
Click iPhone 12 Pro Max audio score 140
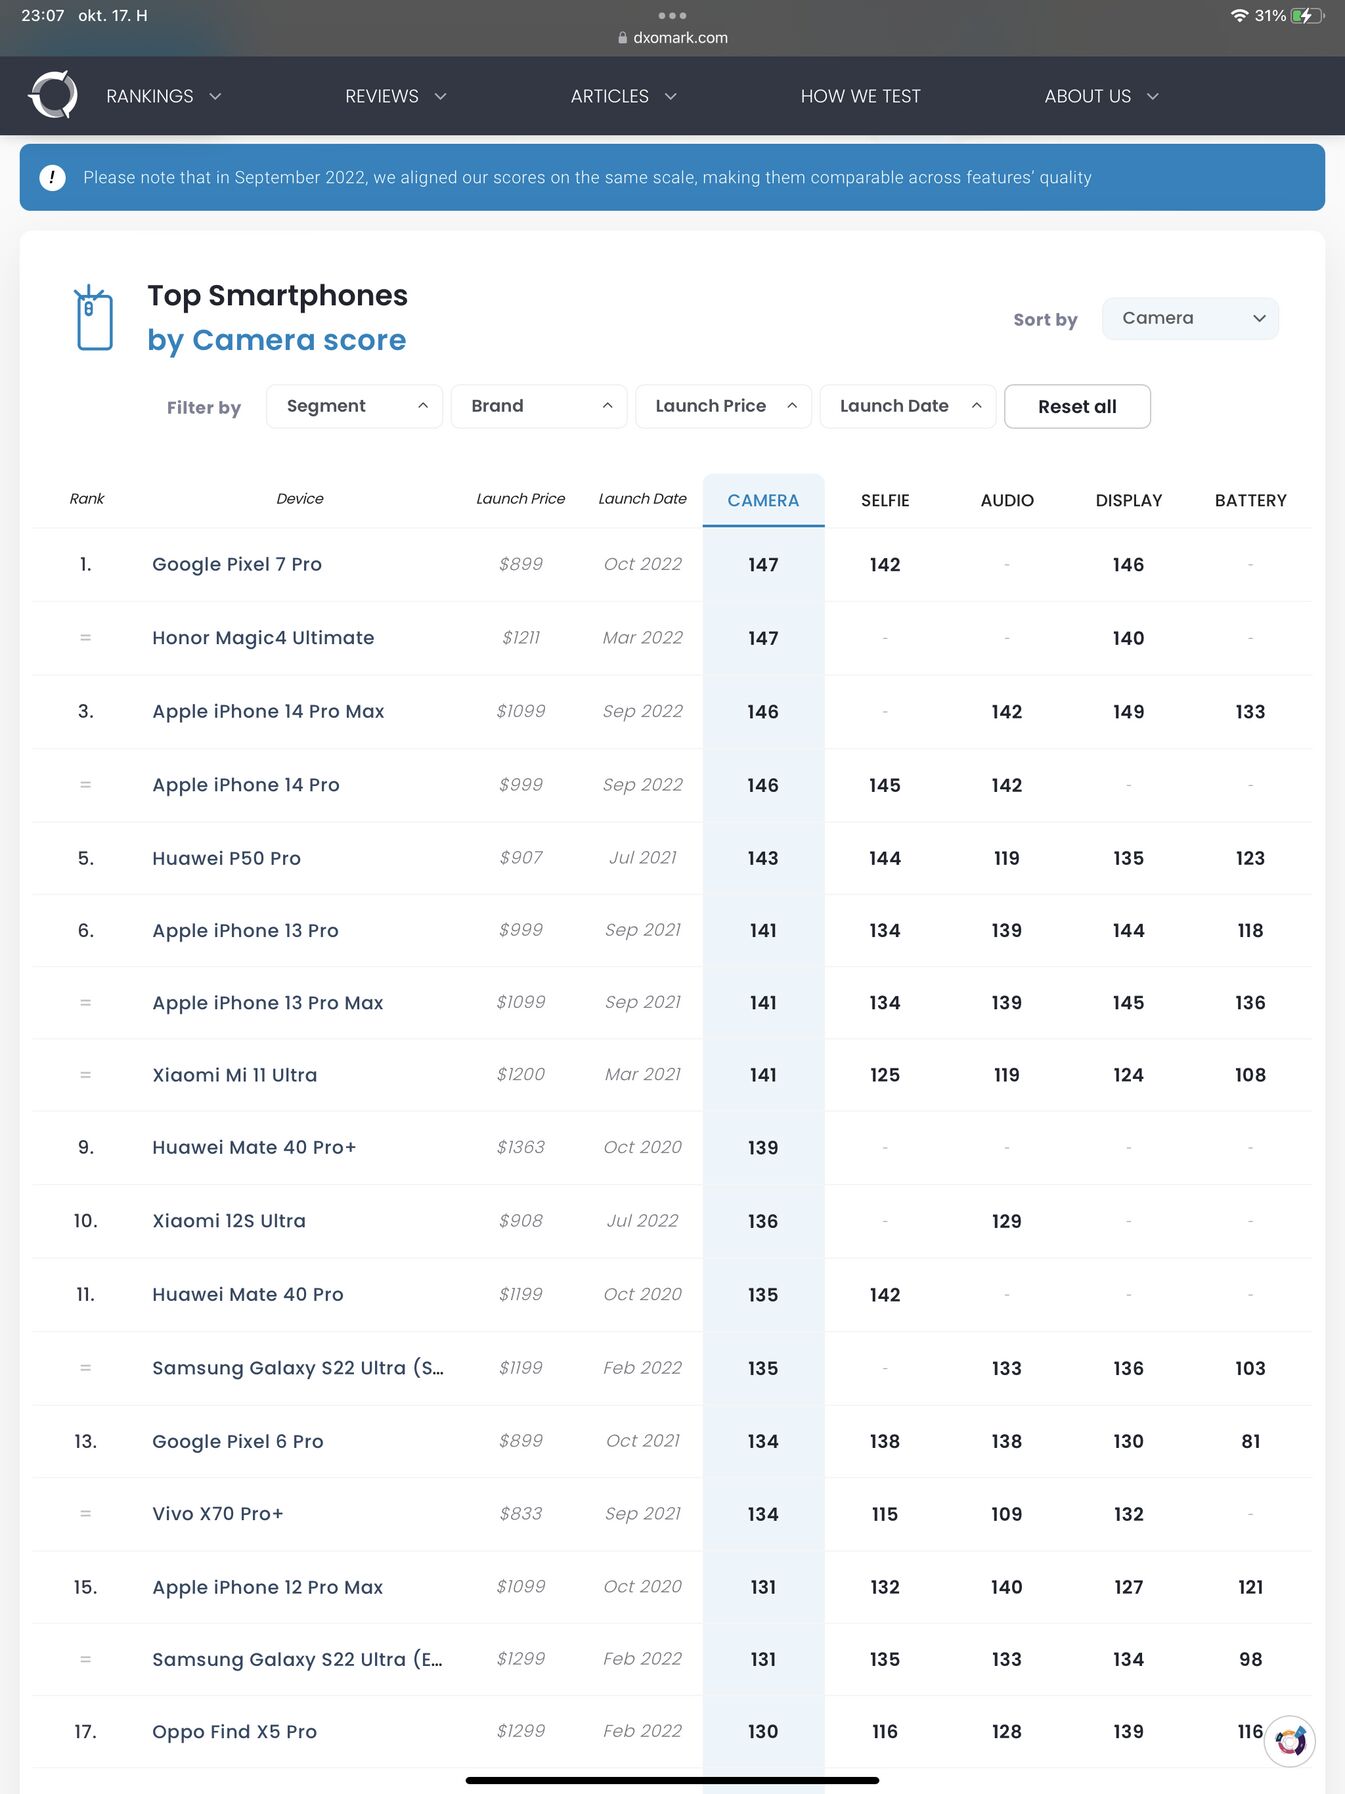[1007, 1587]
